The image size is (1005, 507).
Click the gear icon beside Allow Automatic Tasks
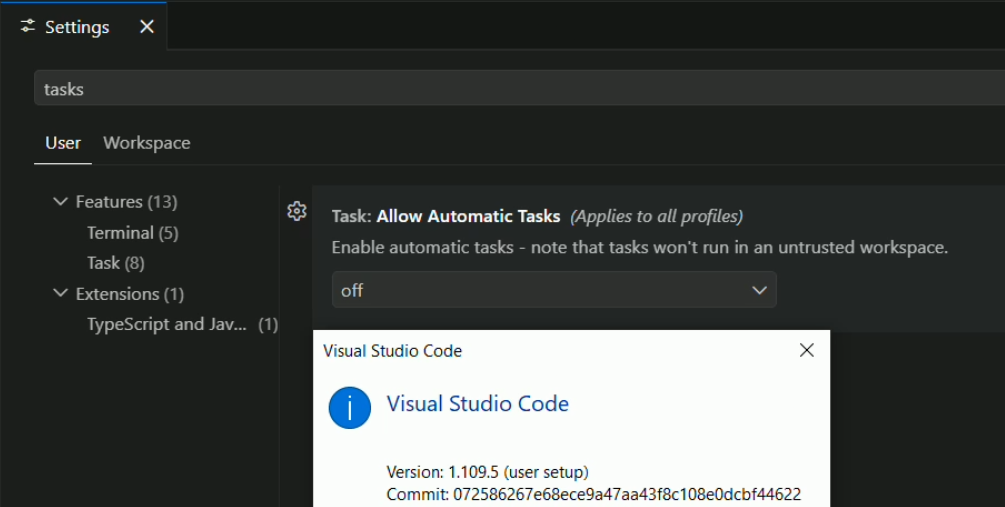point(296,211)
